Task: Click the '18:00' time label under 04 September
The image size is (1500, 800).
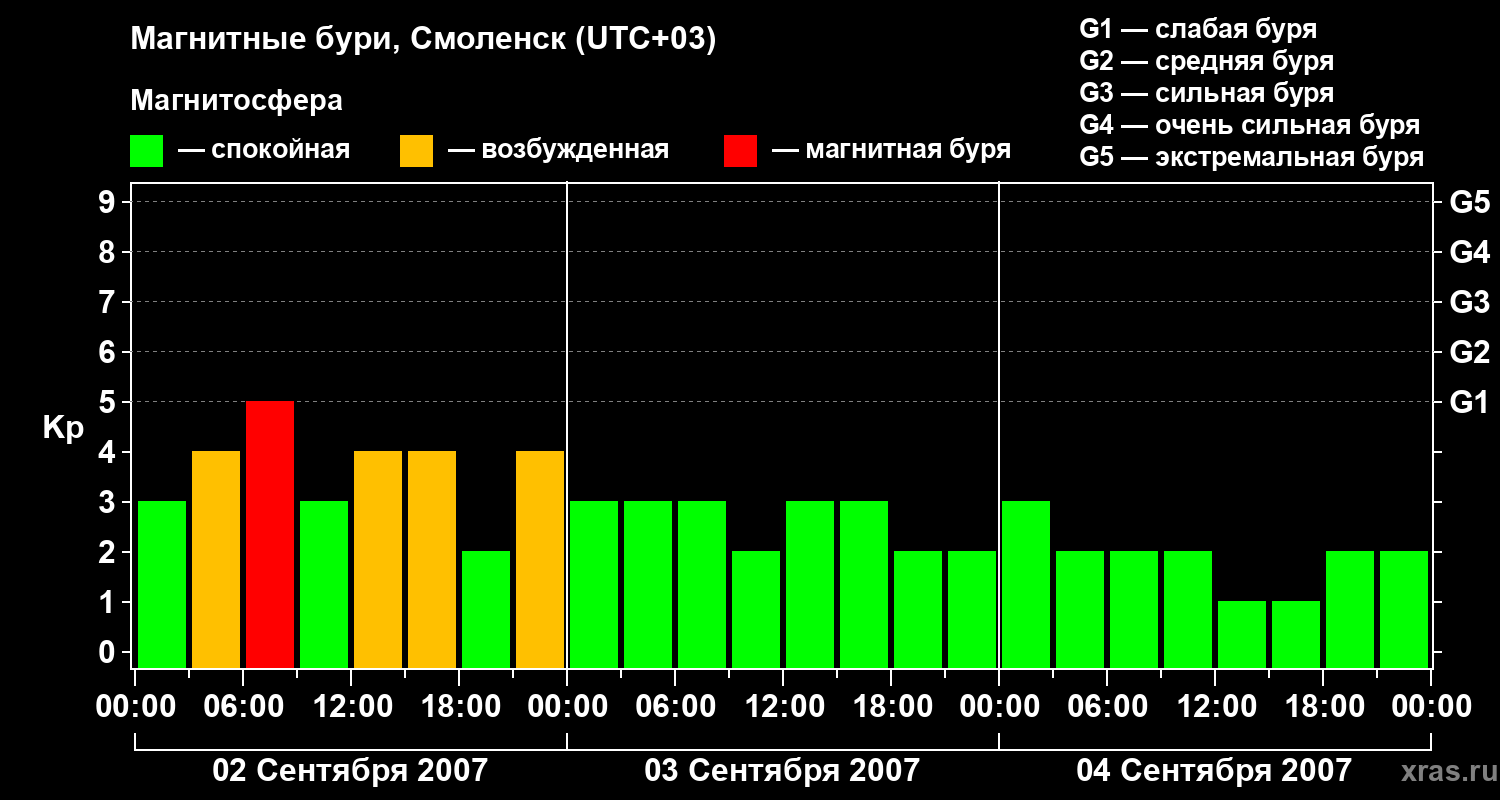Action: click(x=1323, y=707)
